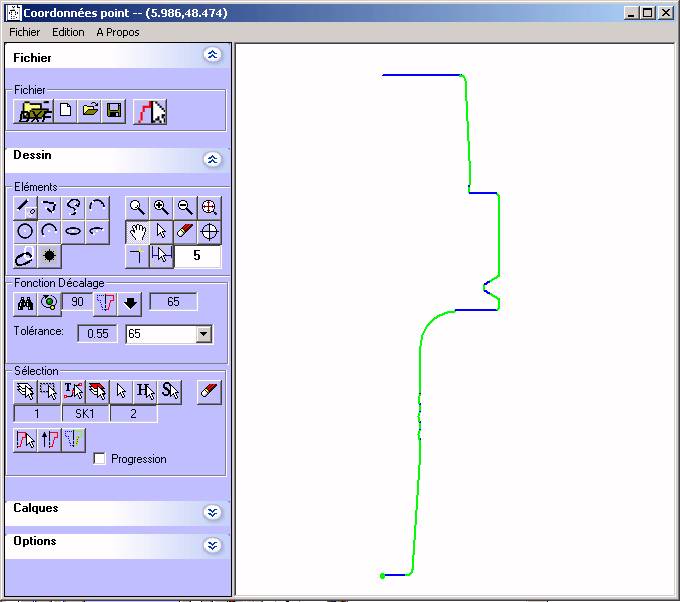Image resolution: width=680 pixels, height=602 pixels.
Task: Select the elliptical arc tool
Action: coord(97,231)
